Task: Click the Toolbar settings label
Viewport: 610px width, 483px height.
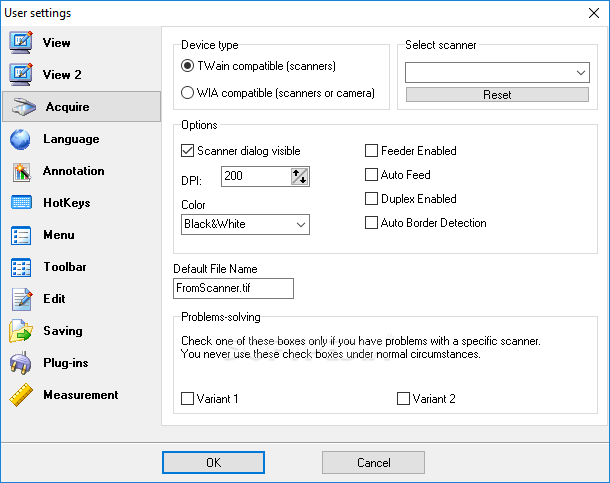Action: pos(65,267)
